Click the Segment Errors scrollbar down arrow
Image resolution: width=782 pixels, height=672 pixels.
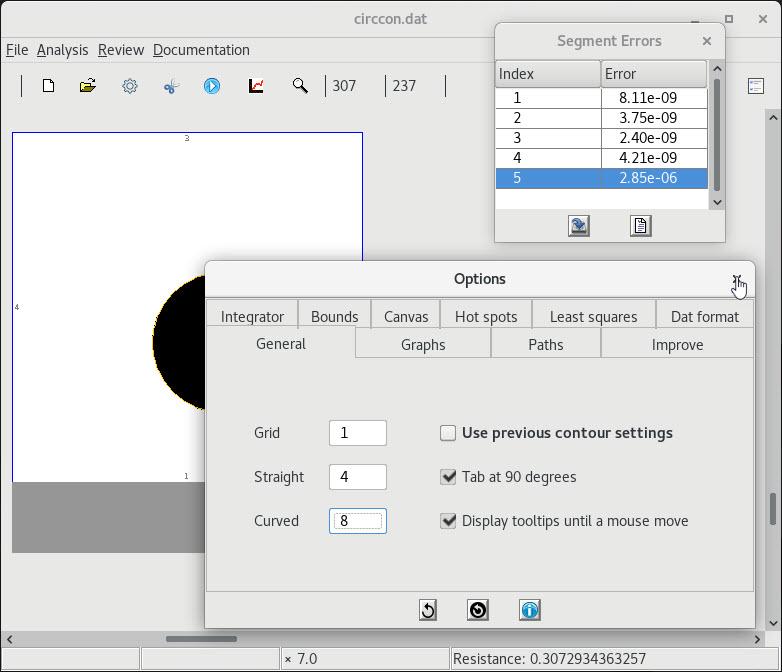(716, 202)
